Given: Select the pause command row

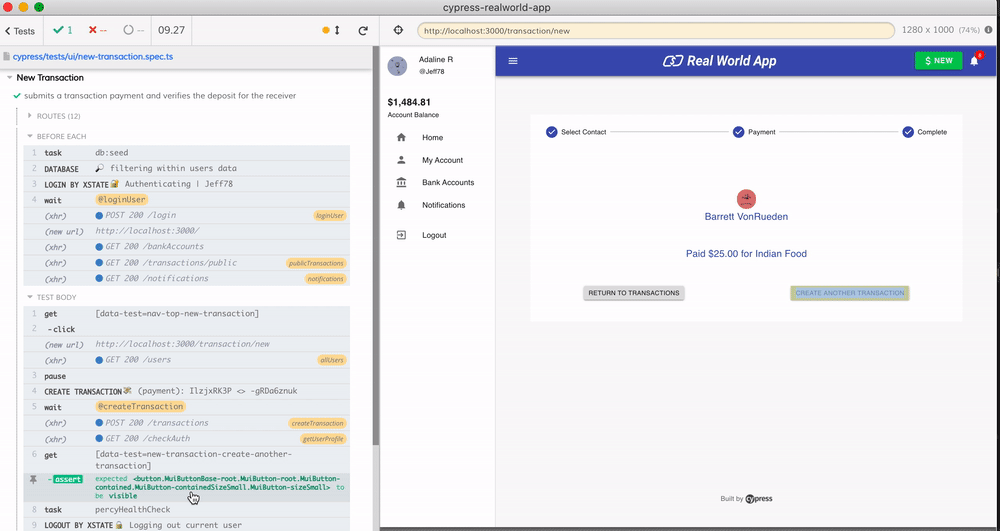Looking at the screenshot, I should (186, 376).
